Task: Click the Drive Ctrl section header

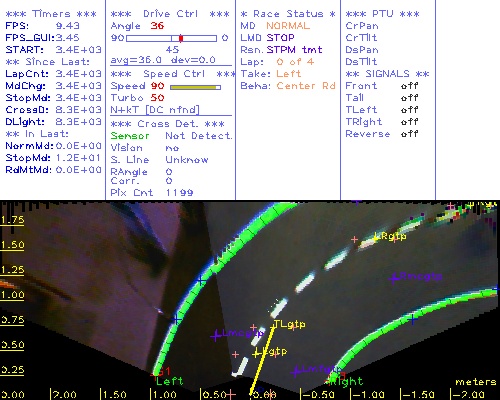Action: 170,14
